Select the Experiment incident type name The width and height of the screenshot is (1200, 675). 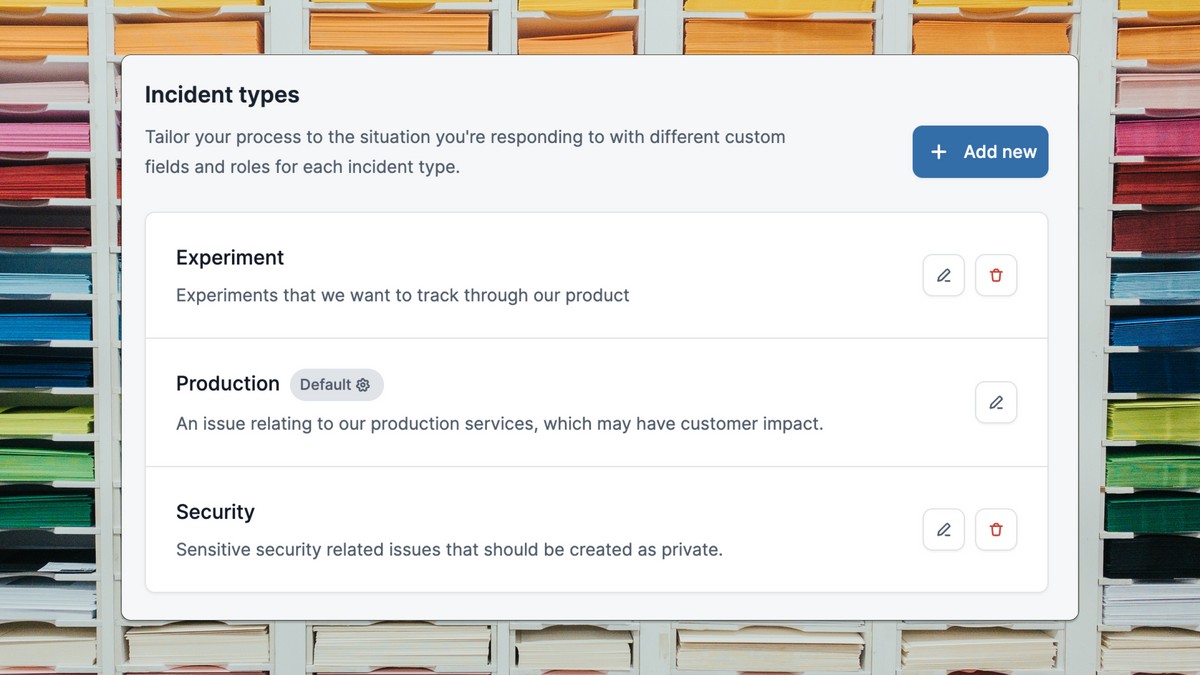(230, 257)
